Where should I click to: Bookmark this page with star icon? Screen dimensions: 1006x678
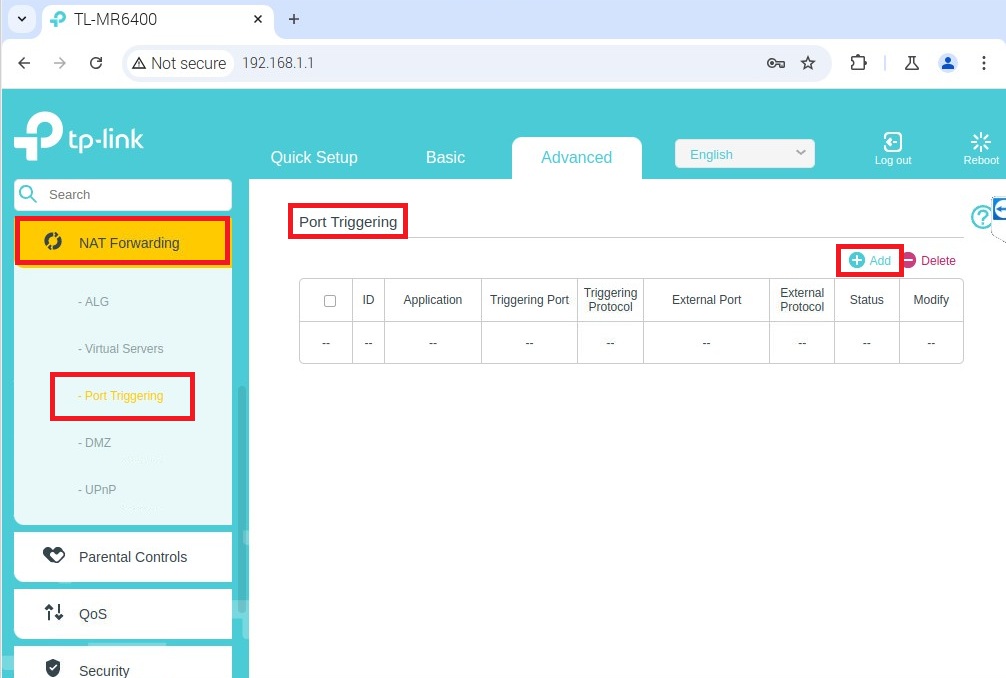point(808,63)
